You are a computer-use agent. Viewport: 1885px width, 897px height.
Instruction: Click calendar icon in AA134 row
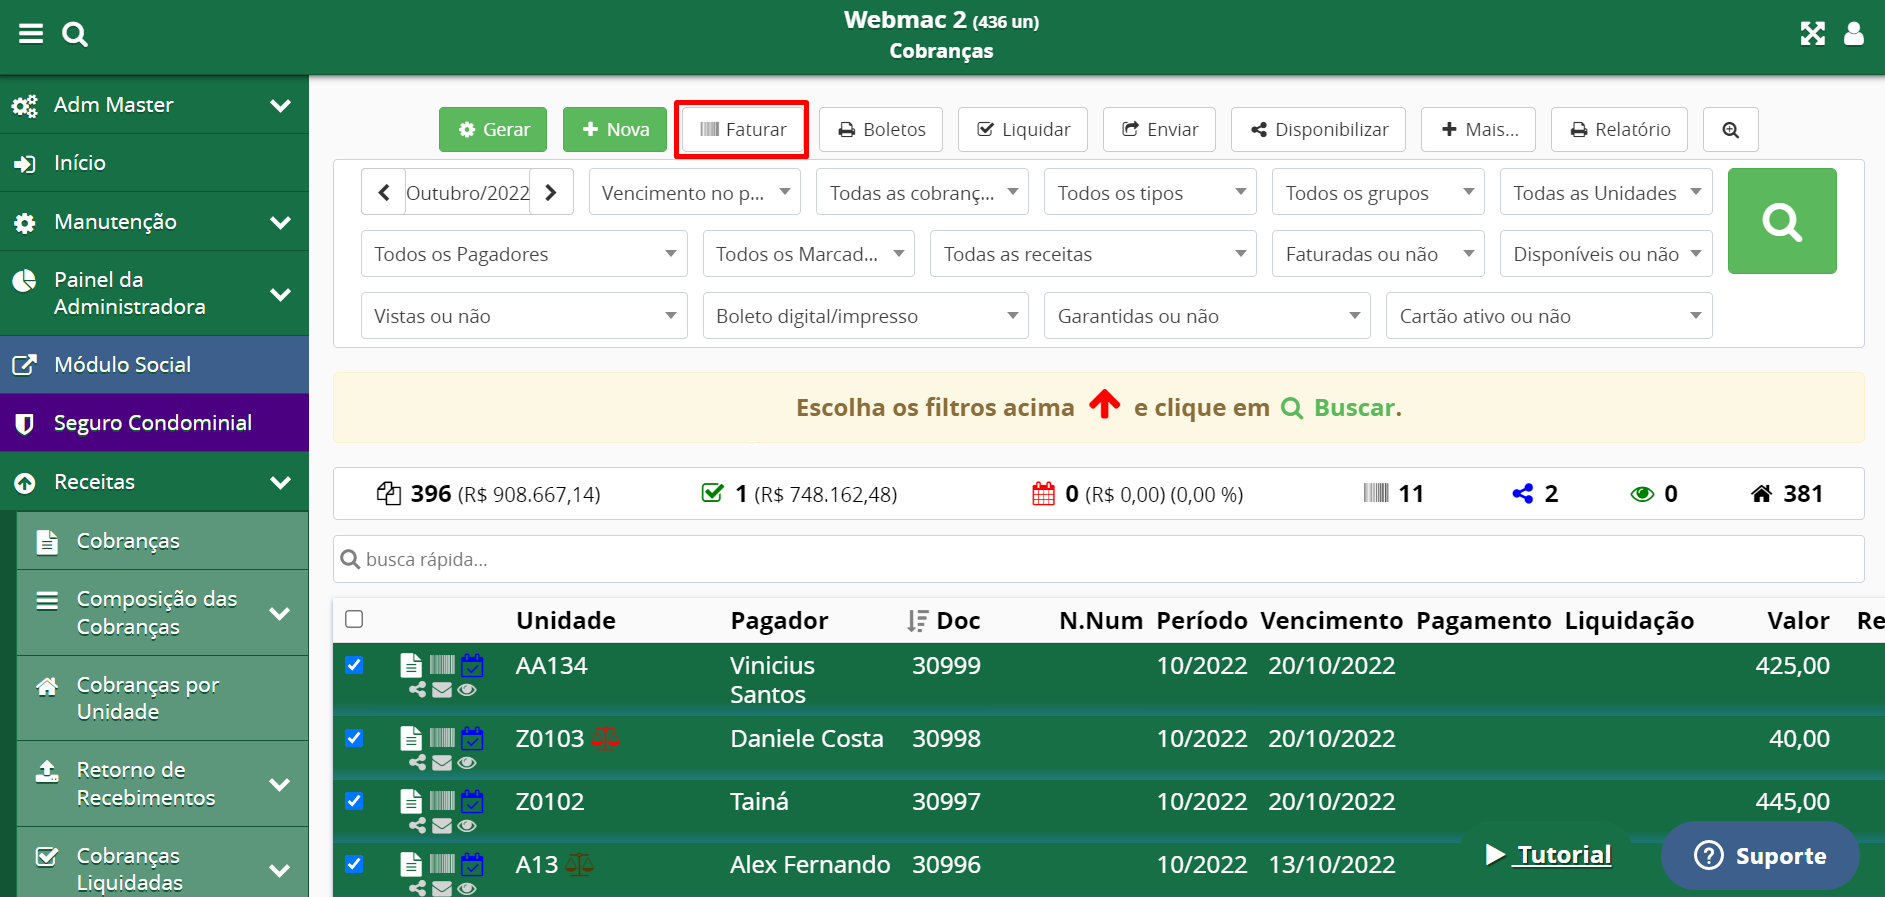click(472, 665)
